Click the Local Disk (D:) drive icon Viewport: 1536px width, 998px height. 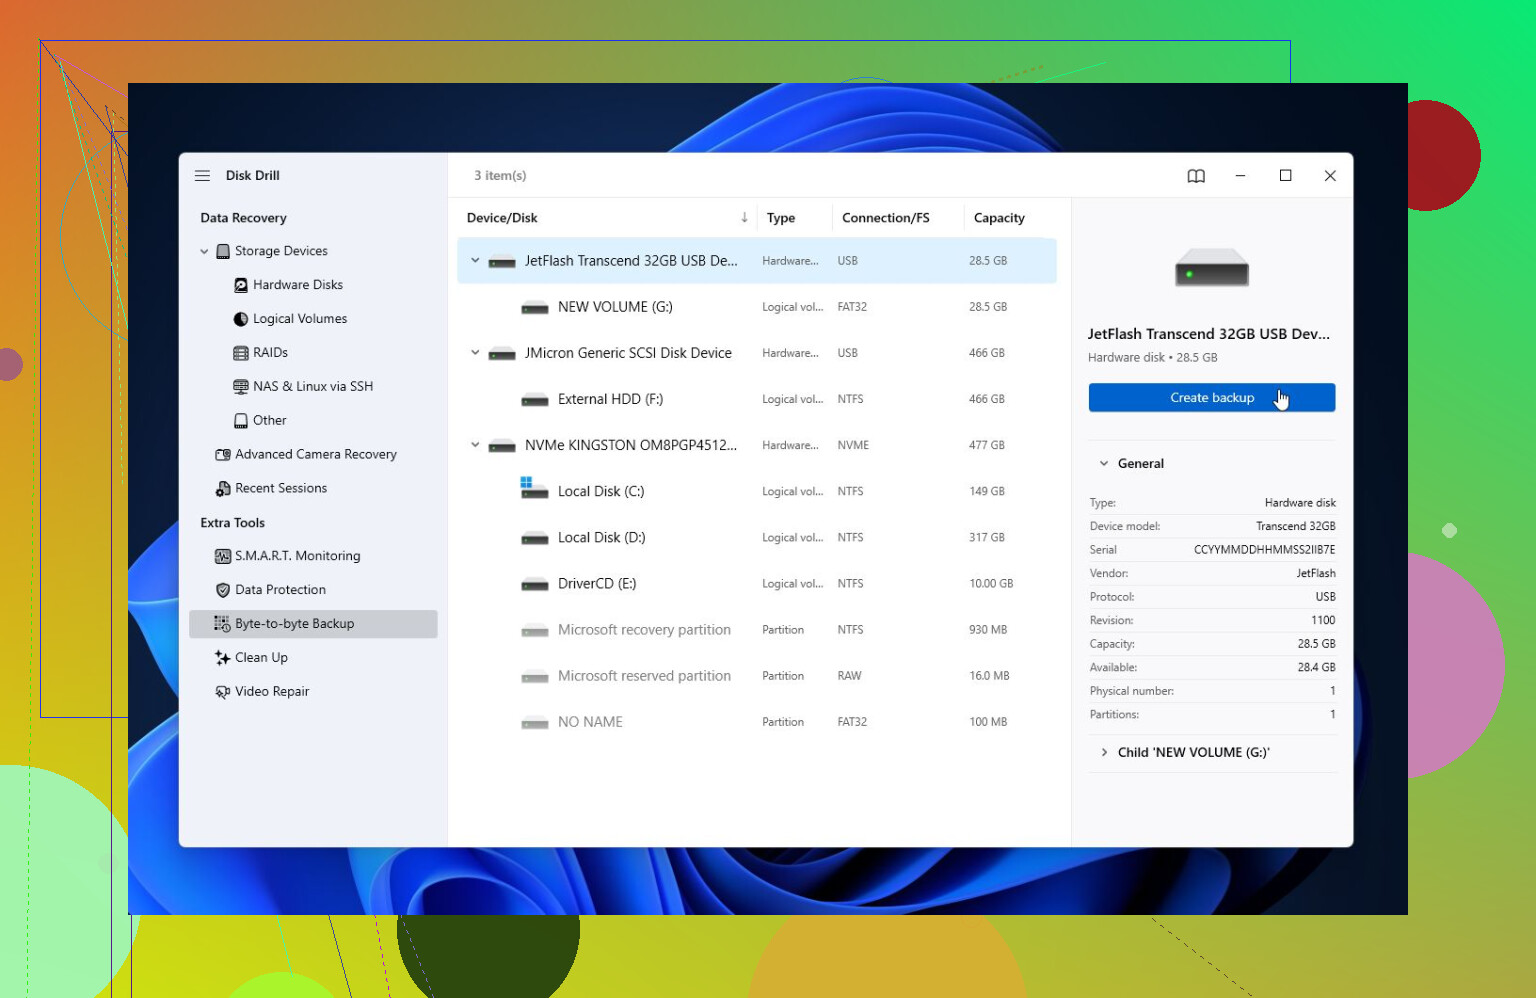[535, 539]
